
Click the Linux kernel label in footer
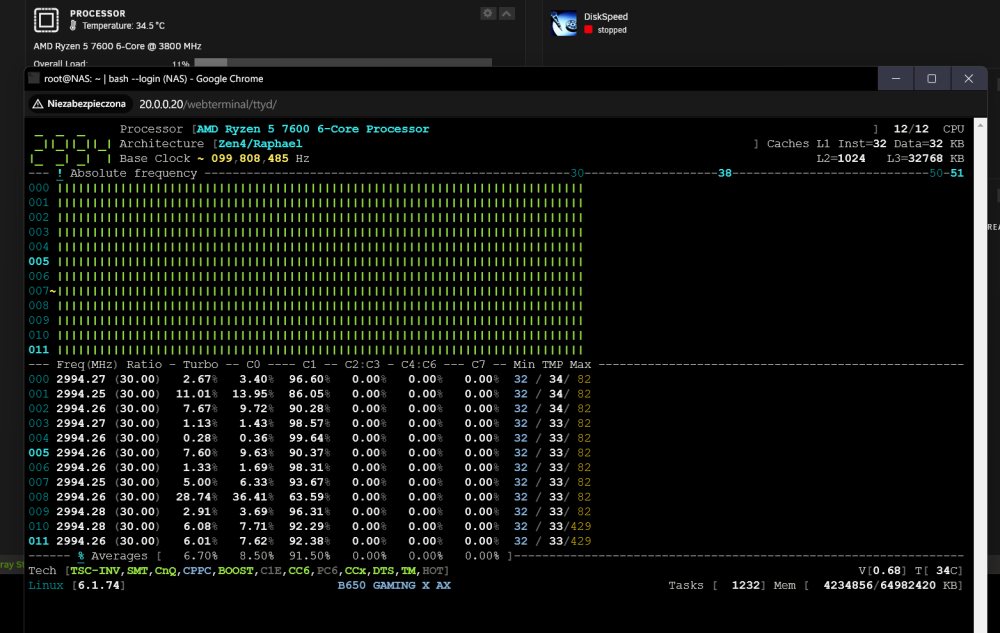click(x=46, y=585)
